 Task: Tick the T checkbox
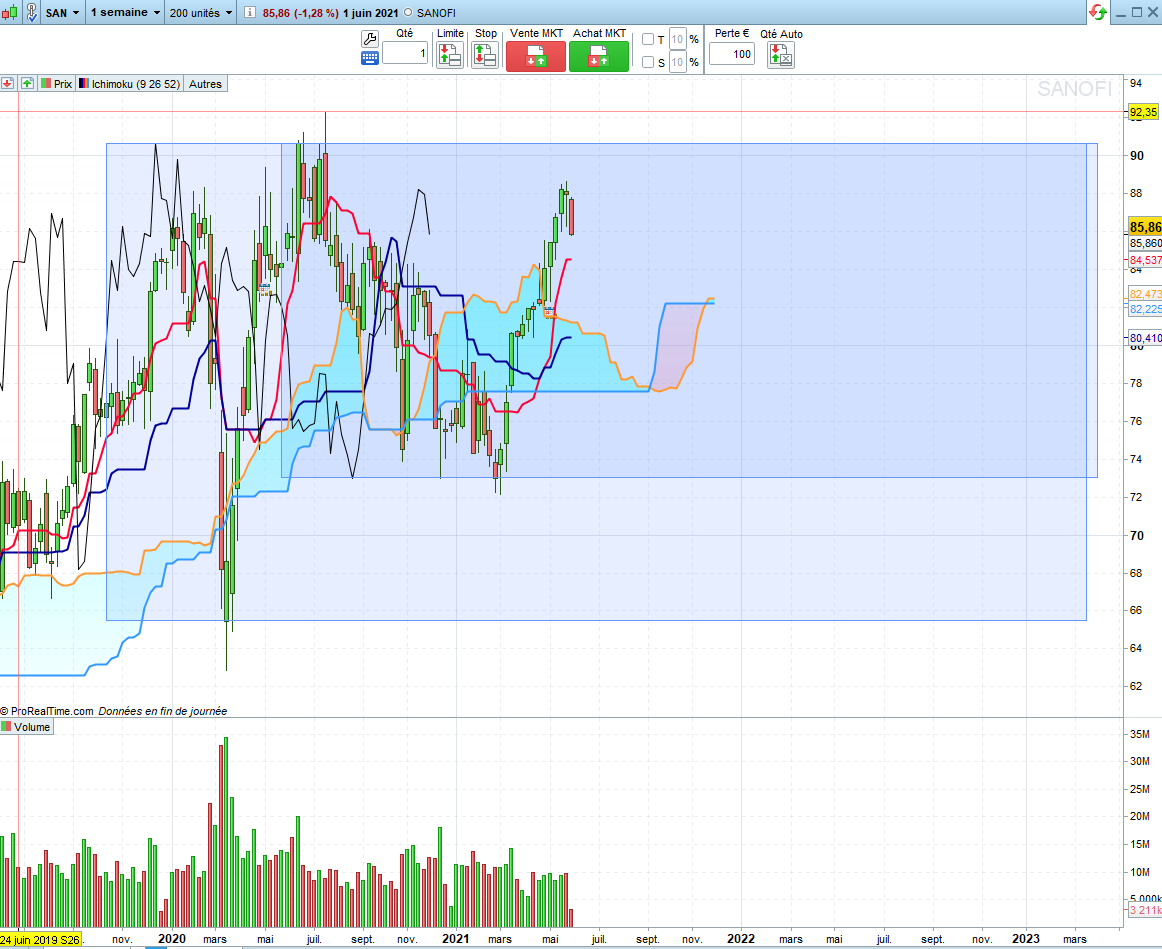[648, 39]
